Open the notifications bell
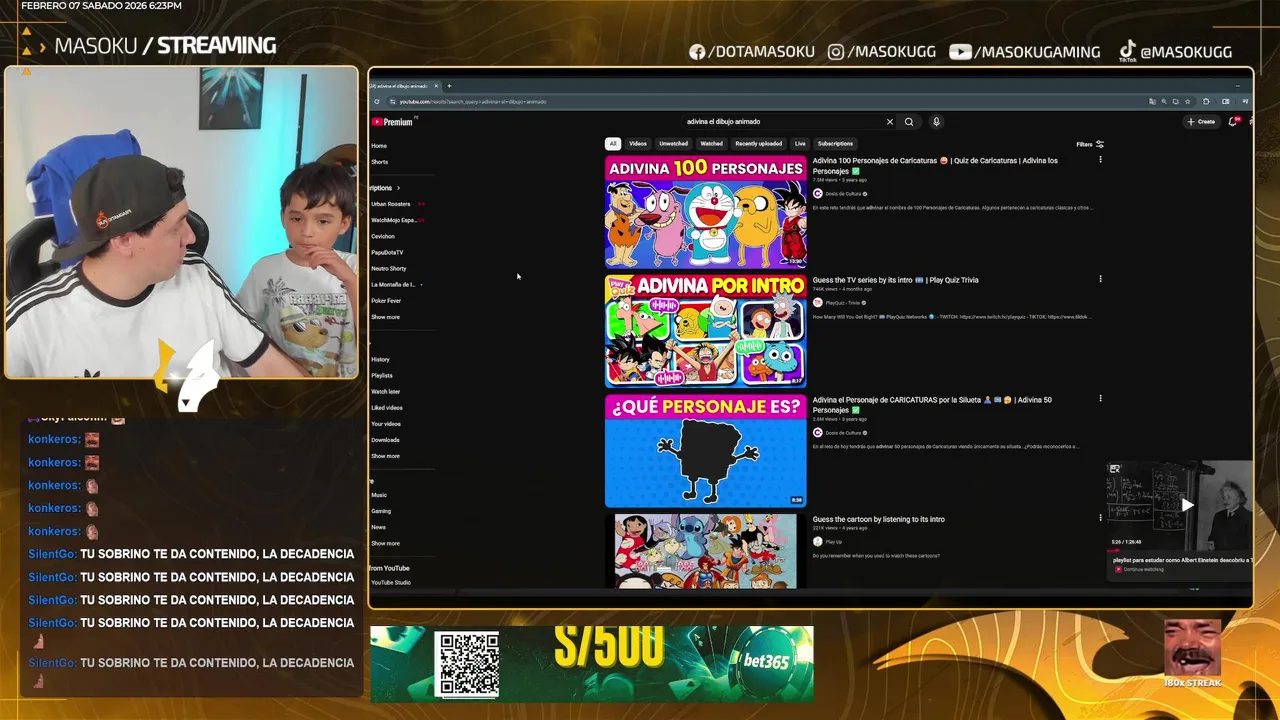Image resolution: width=1280 pixels, height=720 pixels. tap(1233, 122)
